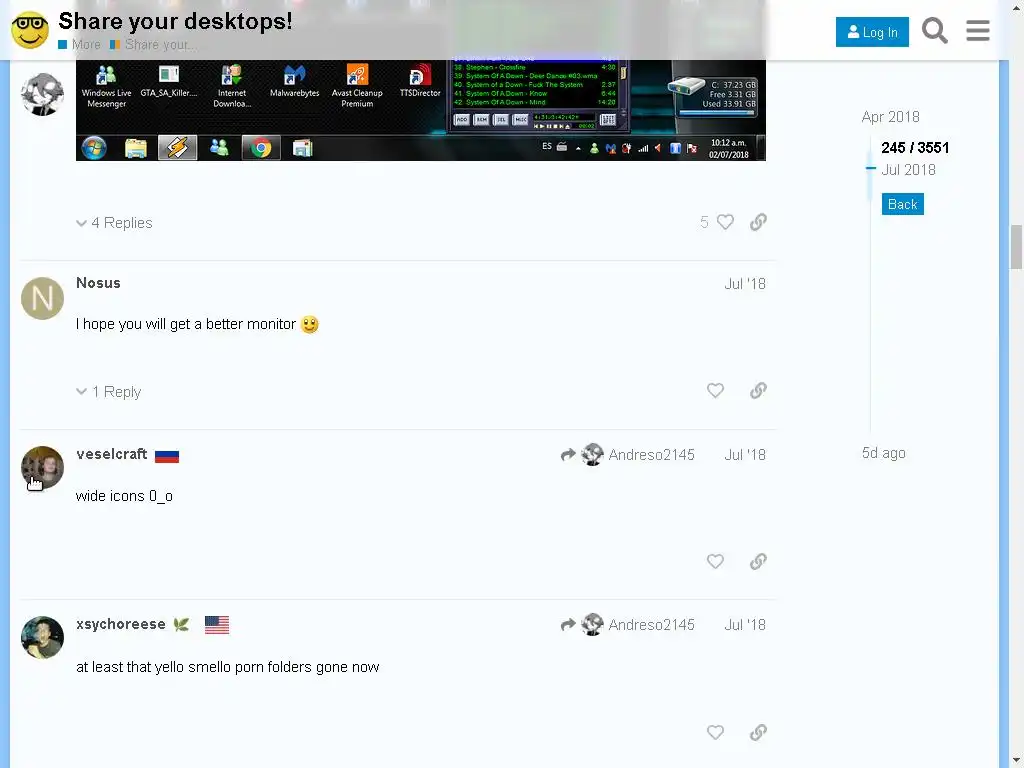
Task: Copy link icon on xsychoreese's post
Action: (758, 733)
